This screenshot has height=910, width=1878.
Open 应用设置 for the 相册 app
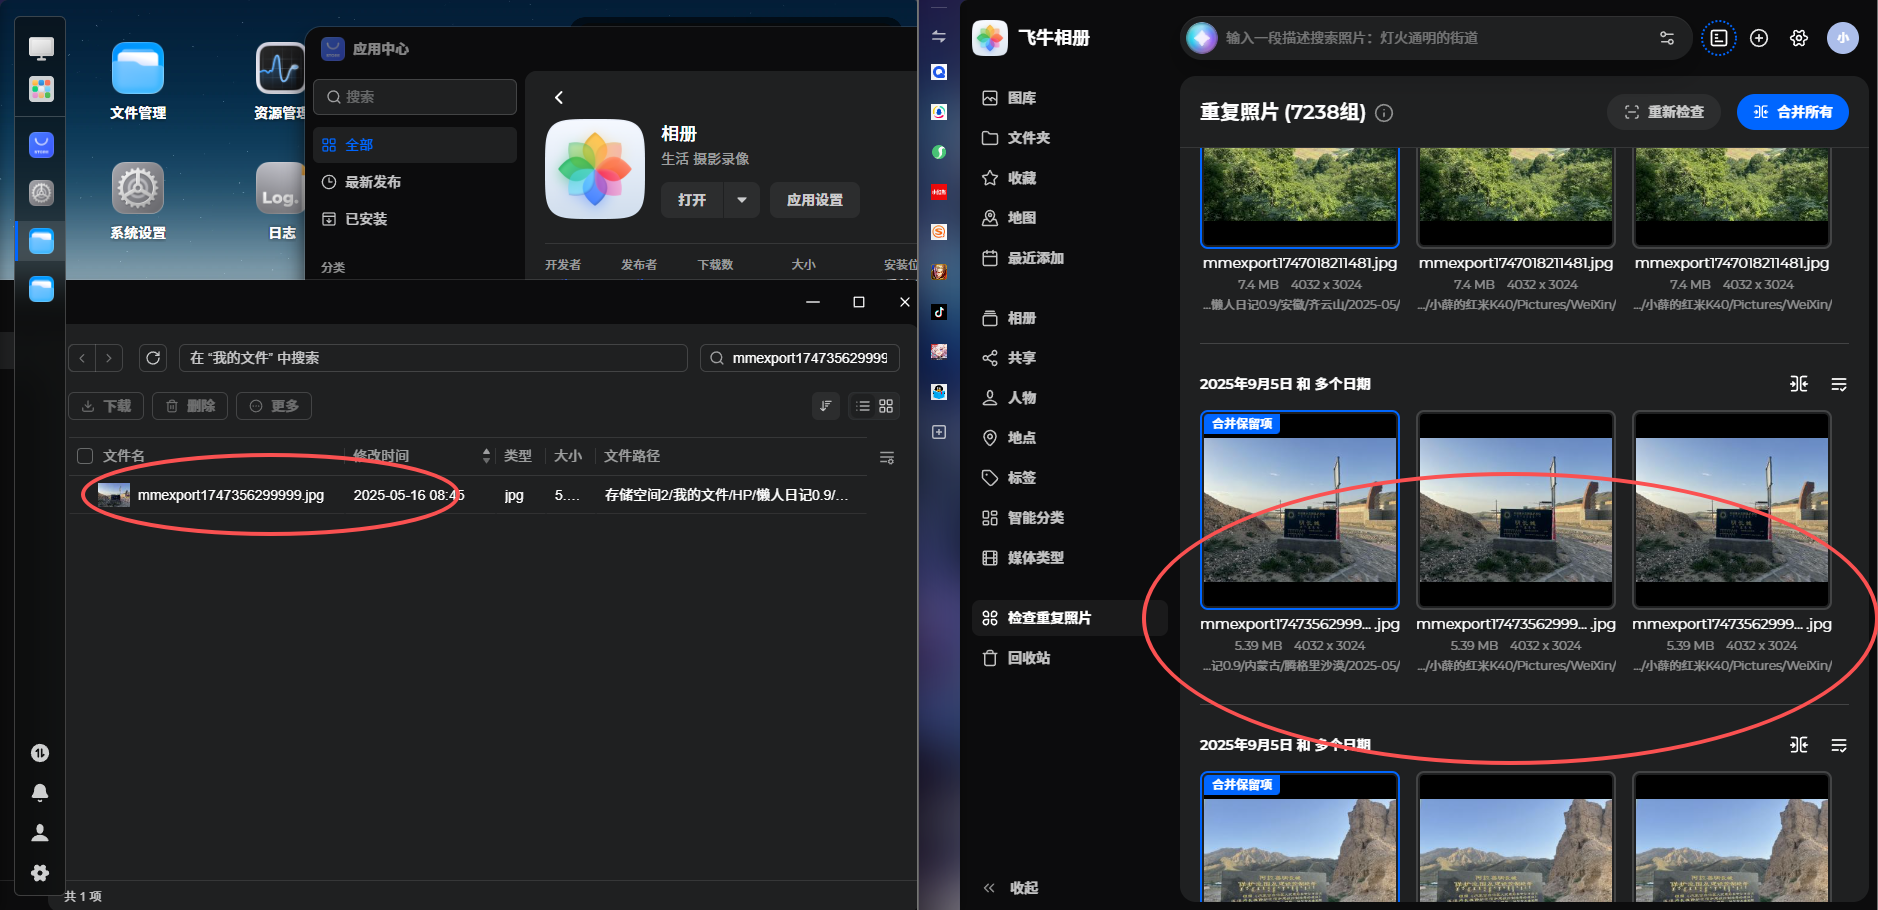[815, 200]
